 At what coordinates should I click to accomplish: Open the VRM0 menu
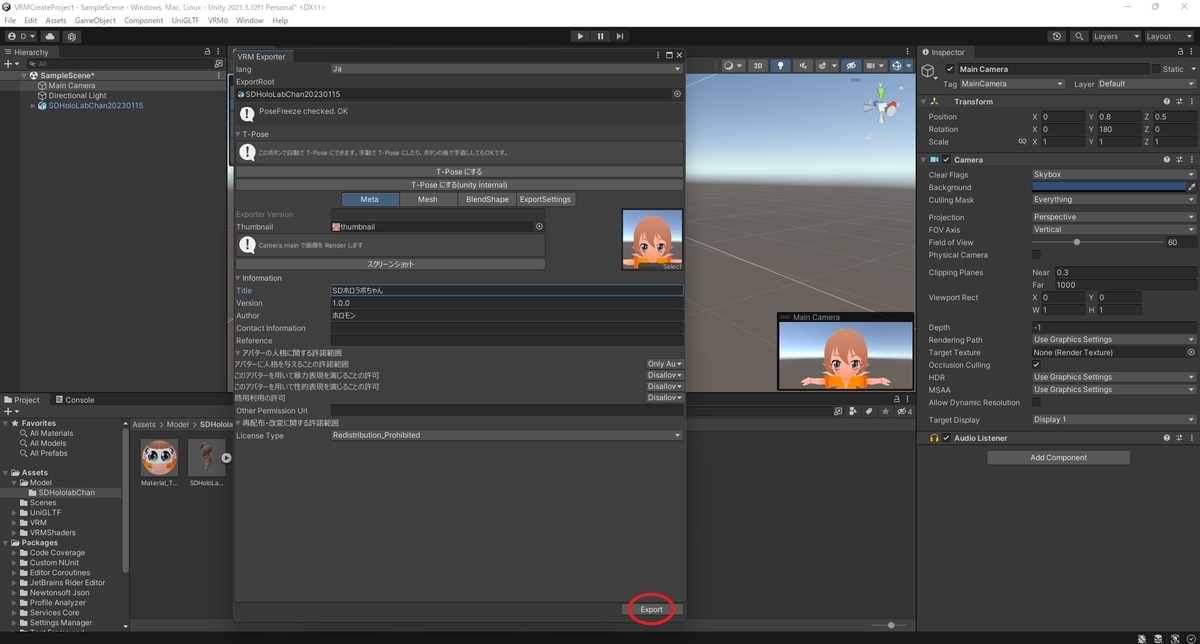217,20
